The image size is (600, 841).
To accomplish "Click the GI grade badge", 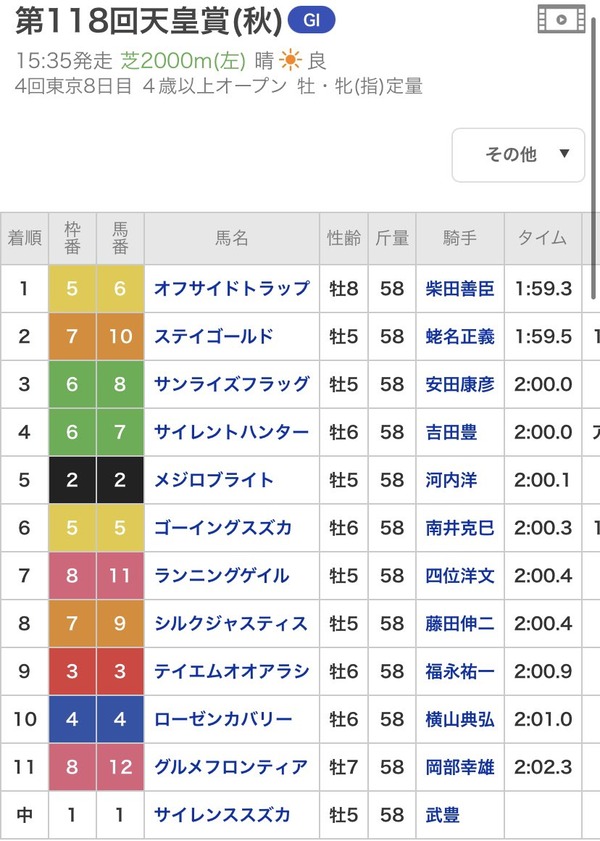I will tap(311, 19).
